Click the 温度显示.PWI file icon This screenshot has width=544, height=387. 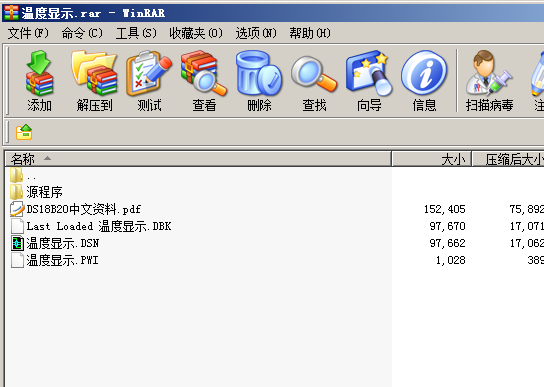coord(17,260)
